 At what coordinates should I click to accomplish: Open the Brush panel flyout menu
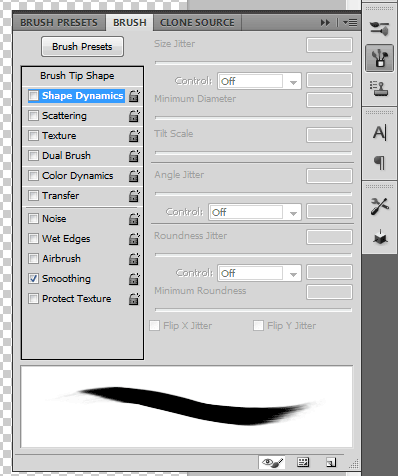pos(350,23)
